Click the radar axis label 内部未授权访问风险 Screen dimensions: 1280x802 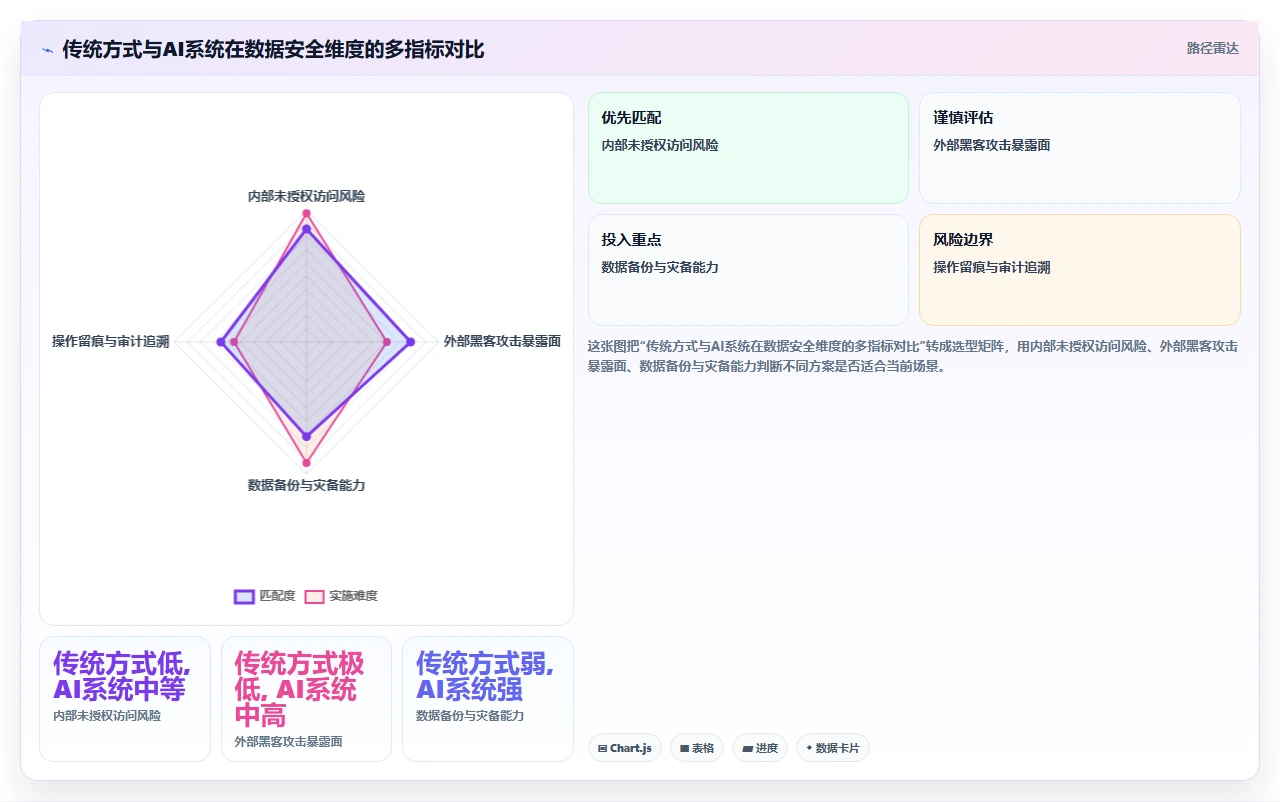[x=306, y=196]
